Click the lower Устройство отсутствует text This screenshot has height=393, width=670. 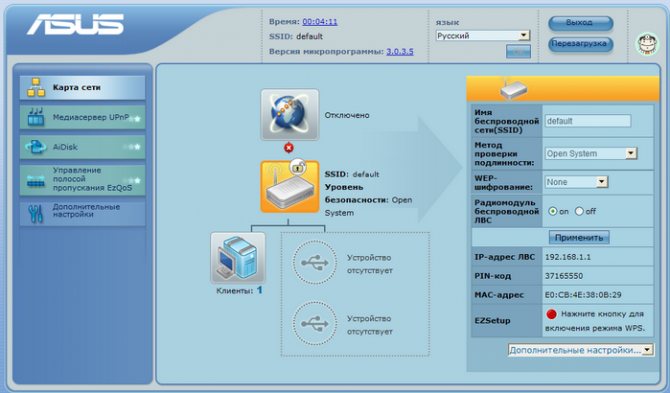(370, 325)
